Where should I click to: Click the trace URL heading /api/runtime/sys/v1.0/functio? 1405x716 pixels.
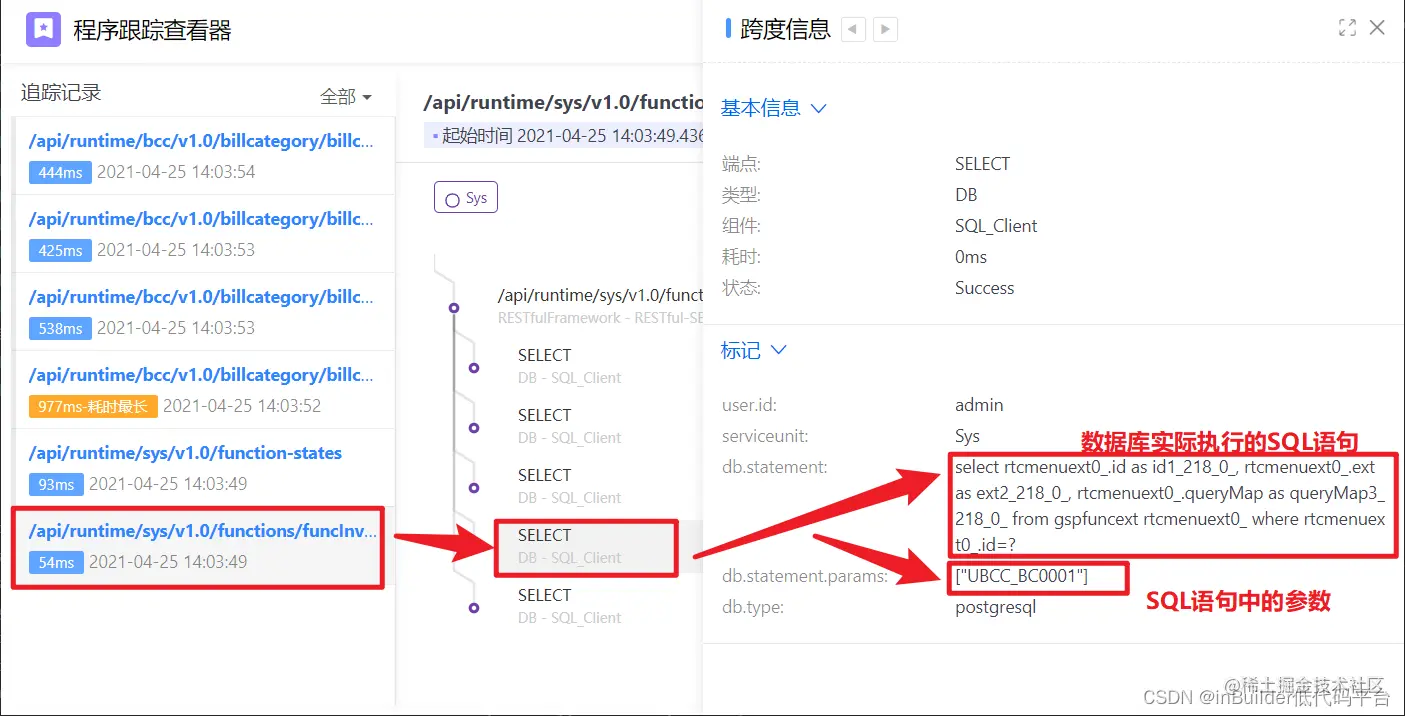tap(565, 102)
